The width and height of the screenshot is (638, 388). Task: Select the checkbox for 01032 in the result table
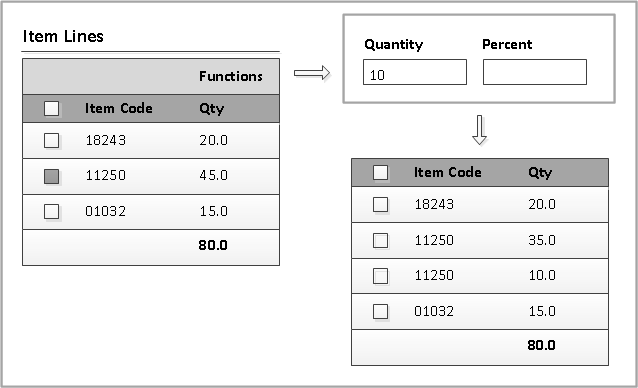pos(380,312)
